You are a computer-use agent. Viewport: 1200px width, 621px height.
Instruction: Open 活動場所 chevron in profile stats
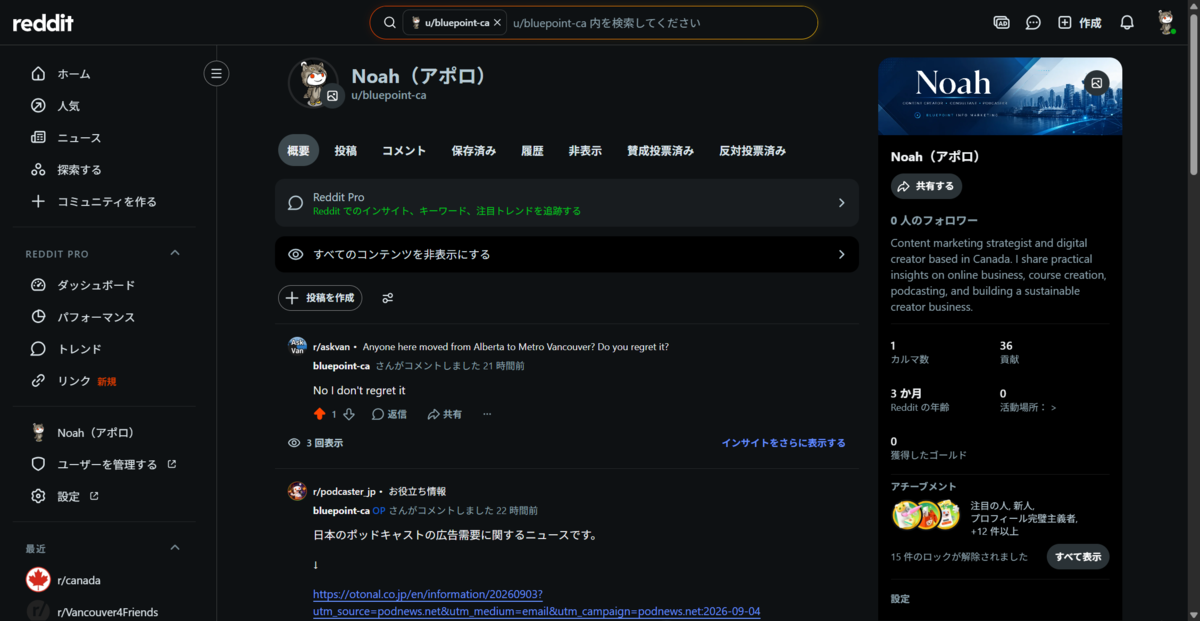pos(1052,407)
